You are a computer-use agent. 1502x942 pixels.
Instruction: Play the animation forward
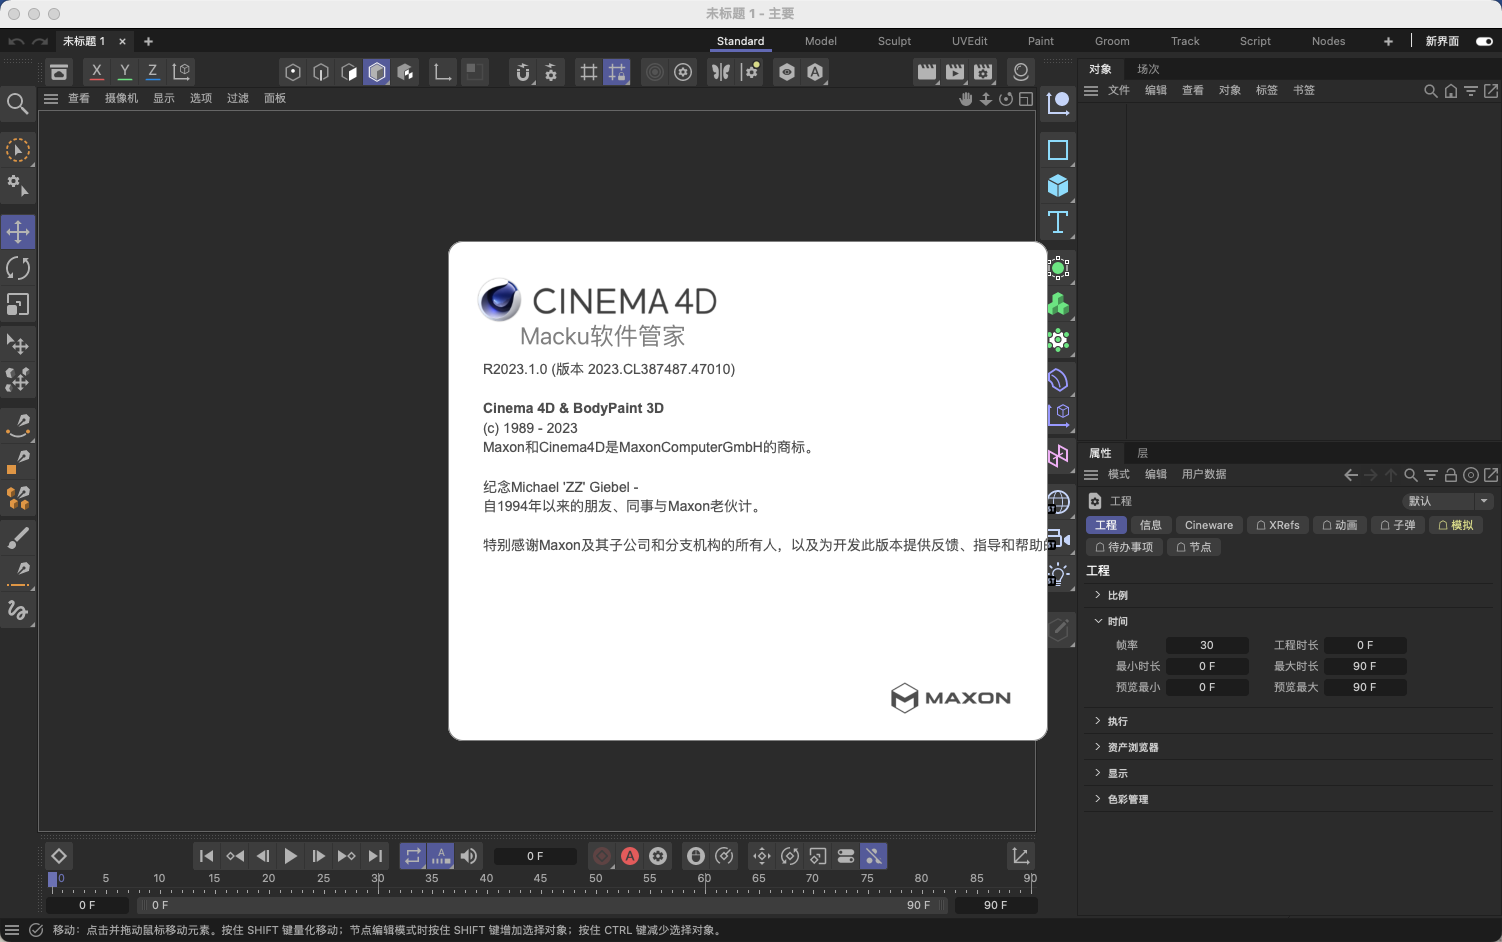pos(290,856)
